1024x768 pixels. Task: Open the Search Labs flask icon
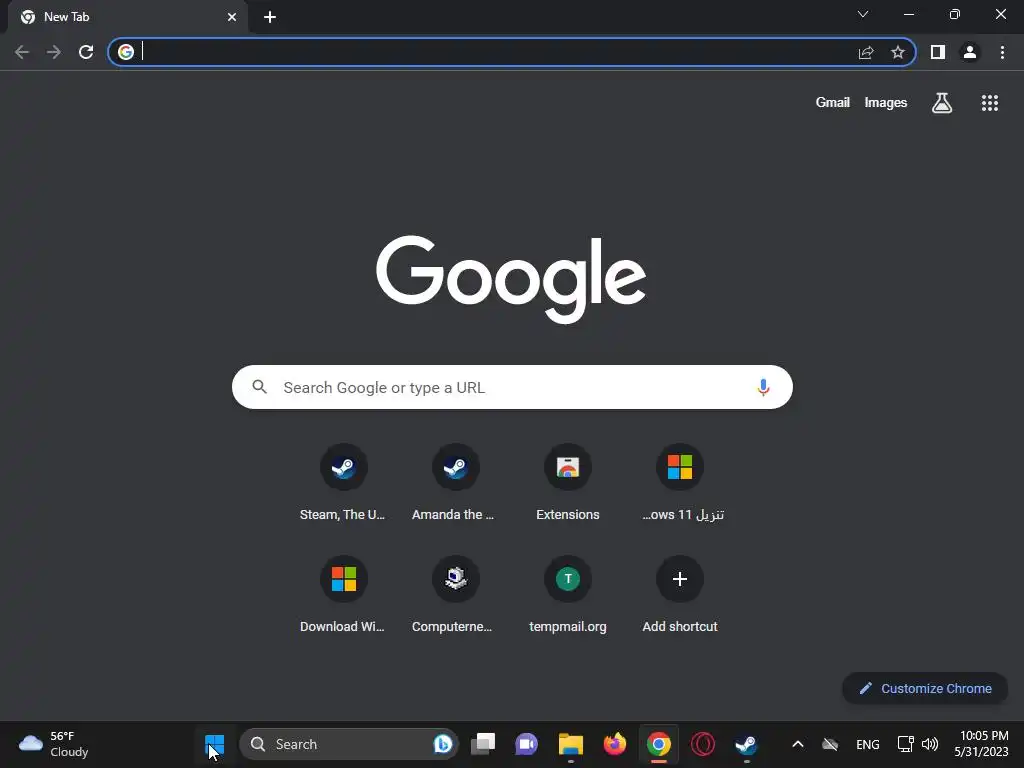pos(942,103)
